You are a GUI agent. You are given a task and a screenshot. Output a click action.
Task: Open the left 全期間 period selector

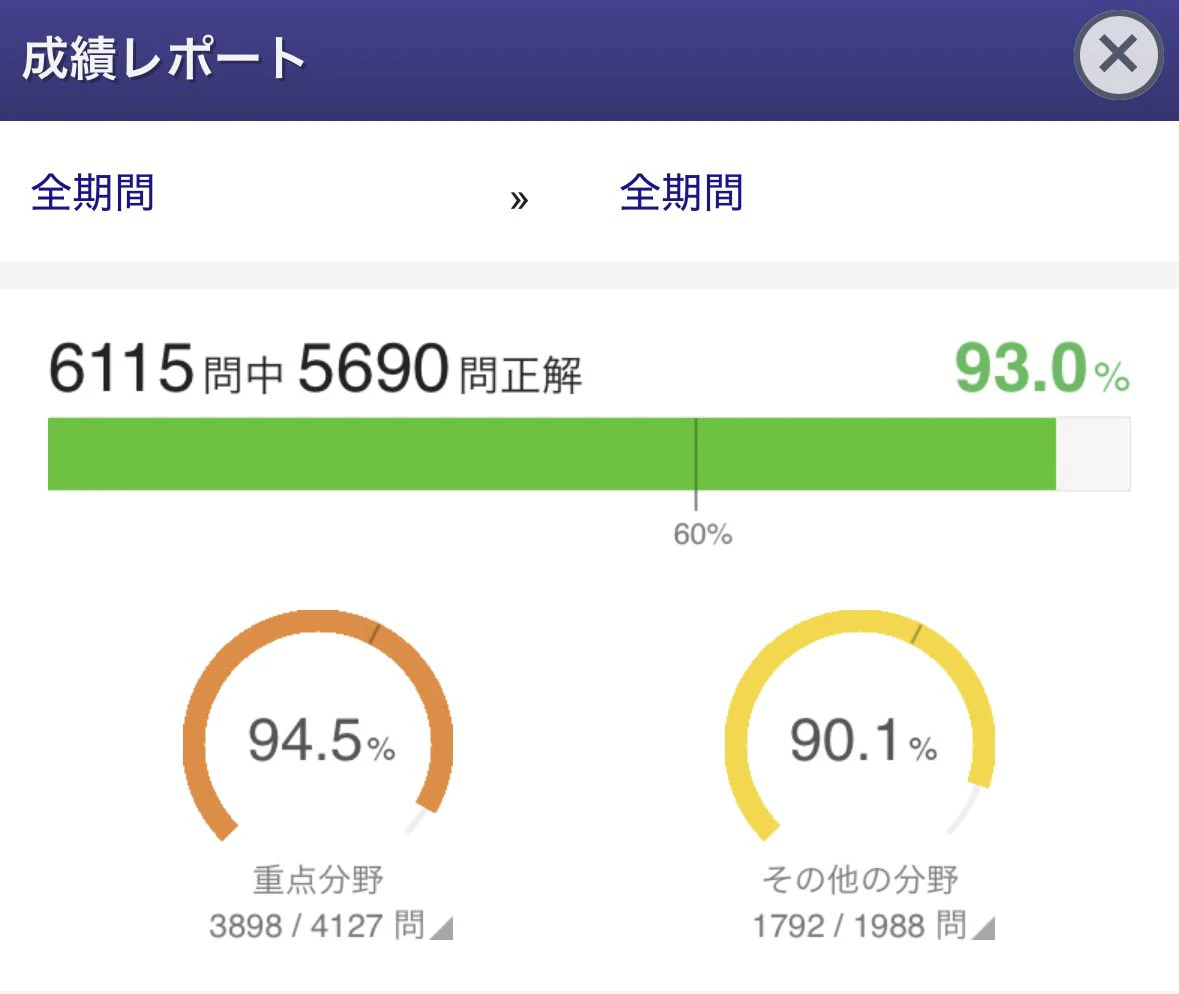click(x=92, y=194)
